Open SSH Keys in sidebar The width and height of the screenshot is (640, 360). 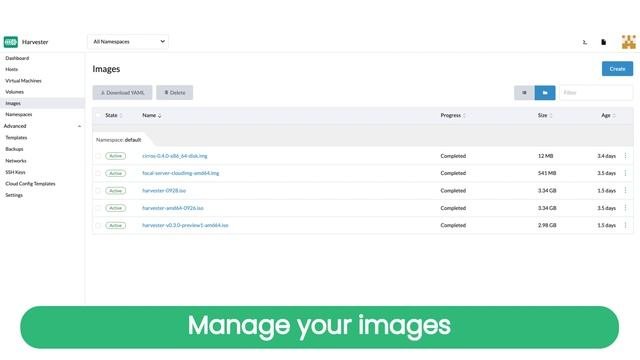point(15,172)
